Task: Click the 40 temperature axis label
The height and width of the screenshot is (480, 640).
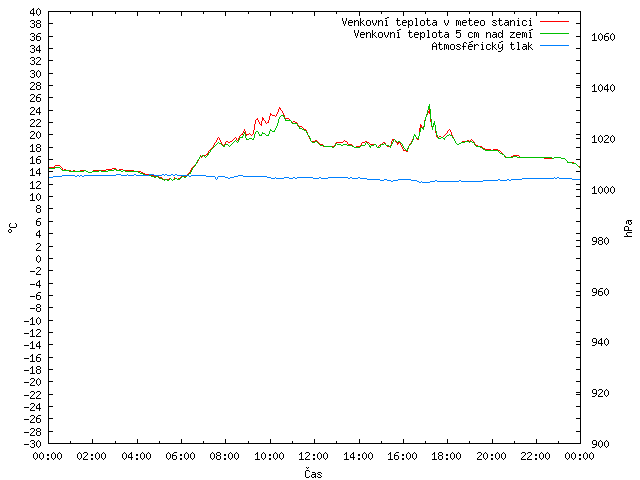Action: [x=36, y=12]
